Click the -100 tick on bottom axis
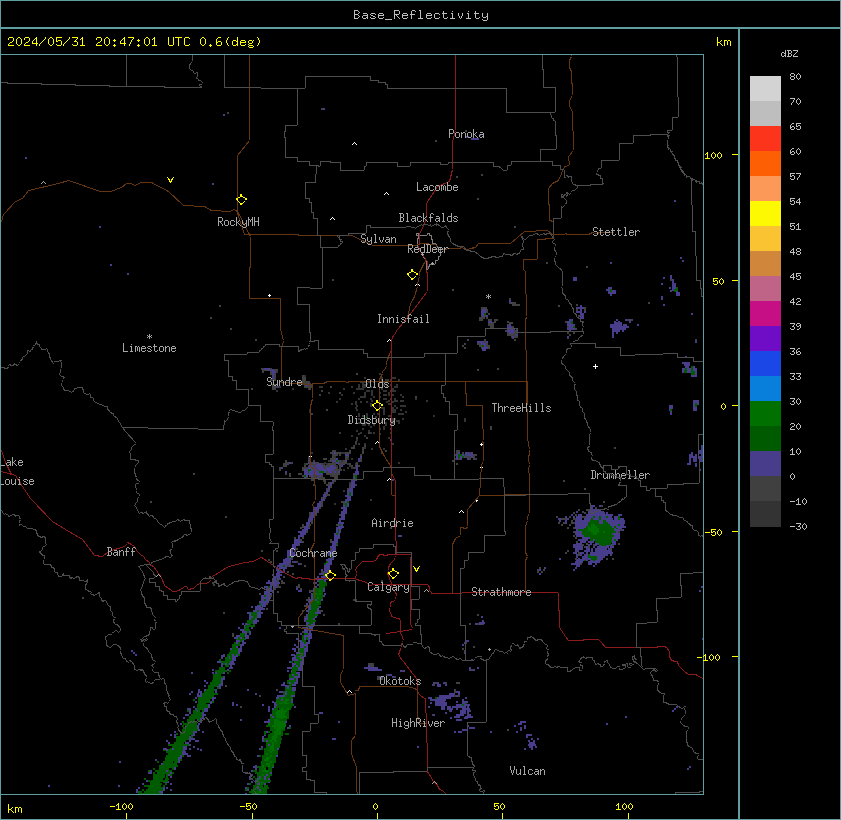The height and width of the screenshot is (820, 841). 122,807
